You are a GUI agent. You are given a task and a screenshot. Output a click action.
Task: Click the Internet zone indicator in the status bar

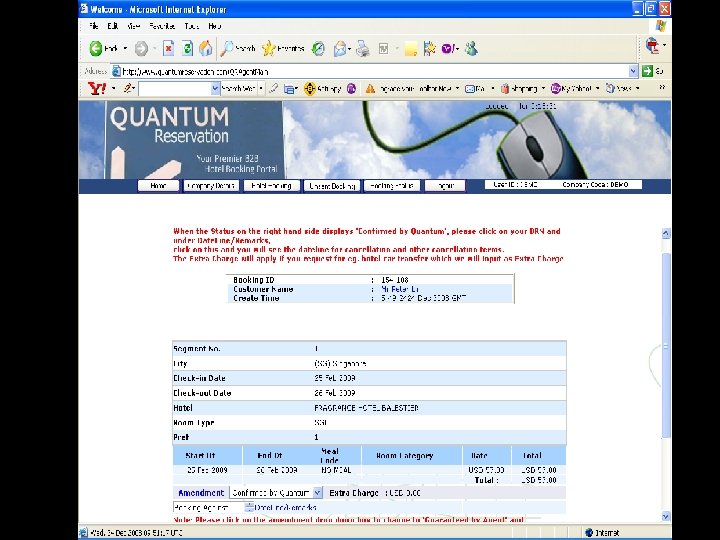(602, 533)
